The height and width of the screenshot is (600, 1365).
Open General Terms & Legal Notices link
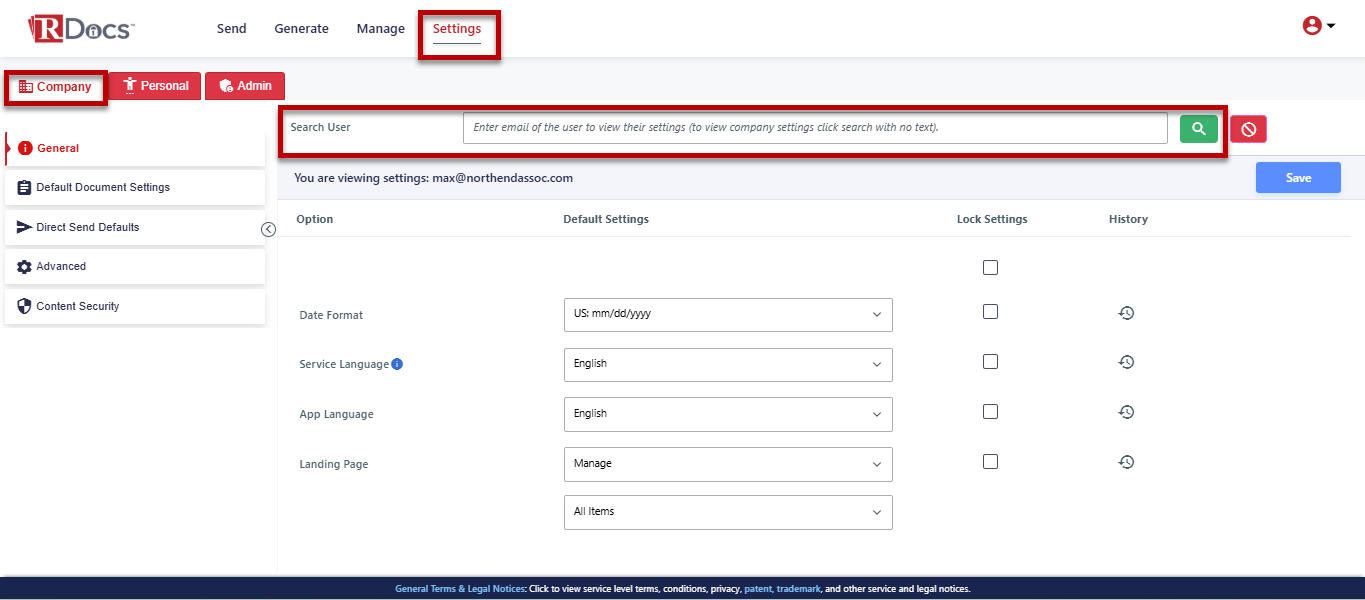click(x=459, y=589)
